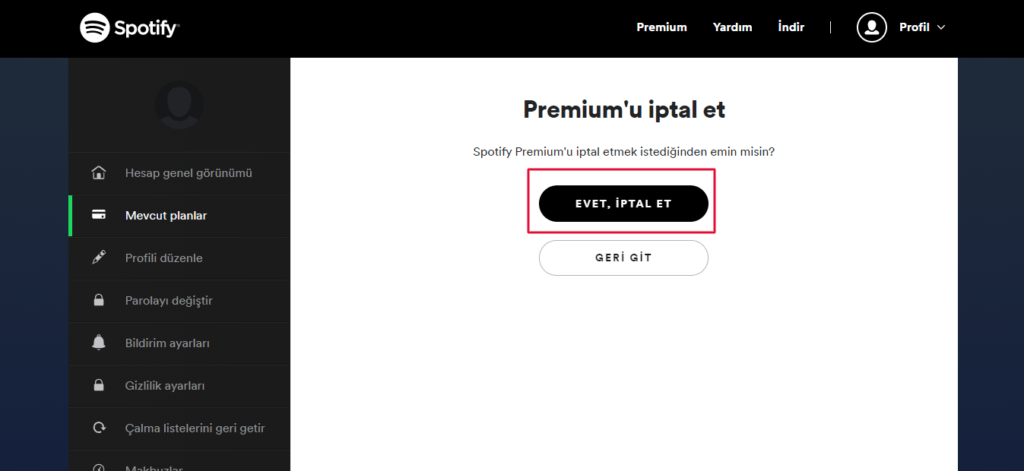Click the Spotify logo

(x=129, y=27)
